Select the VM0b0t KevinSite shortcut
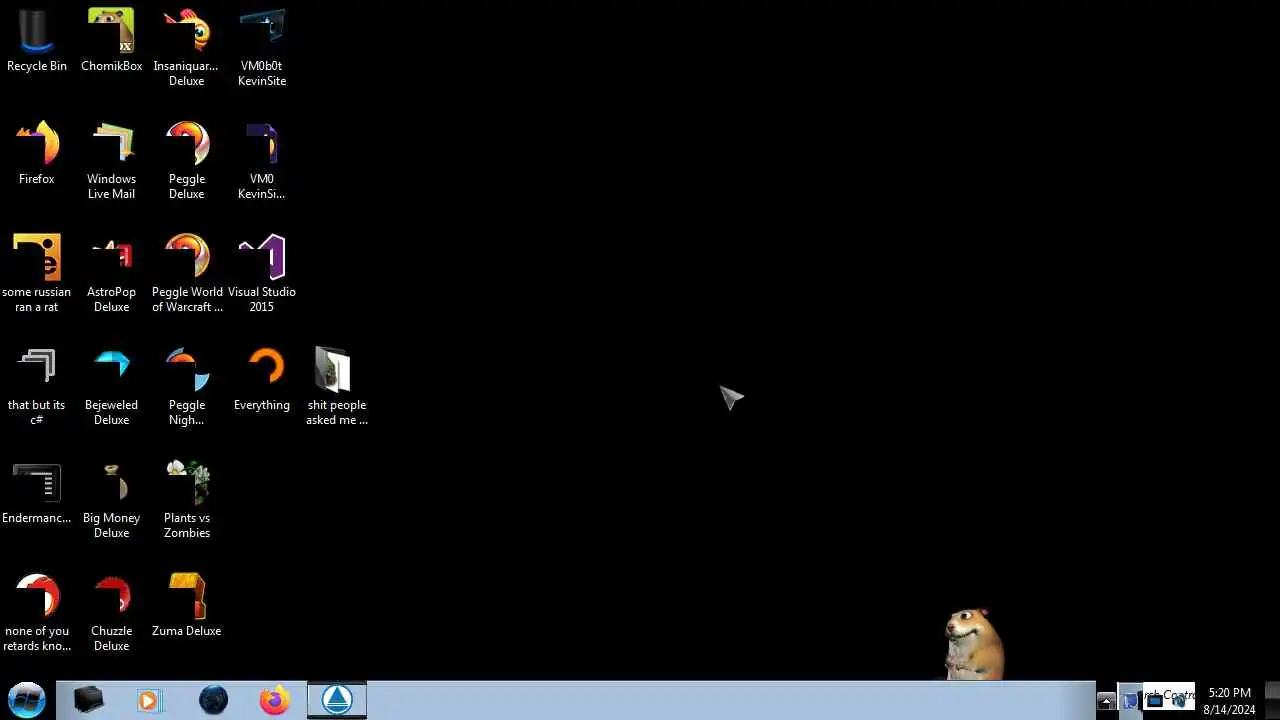This screenshot has width=1280, height=720. click(262, 48)
